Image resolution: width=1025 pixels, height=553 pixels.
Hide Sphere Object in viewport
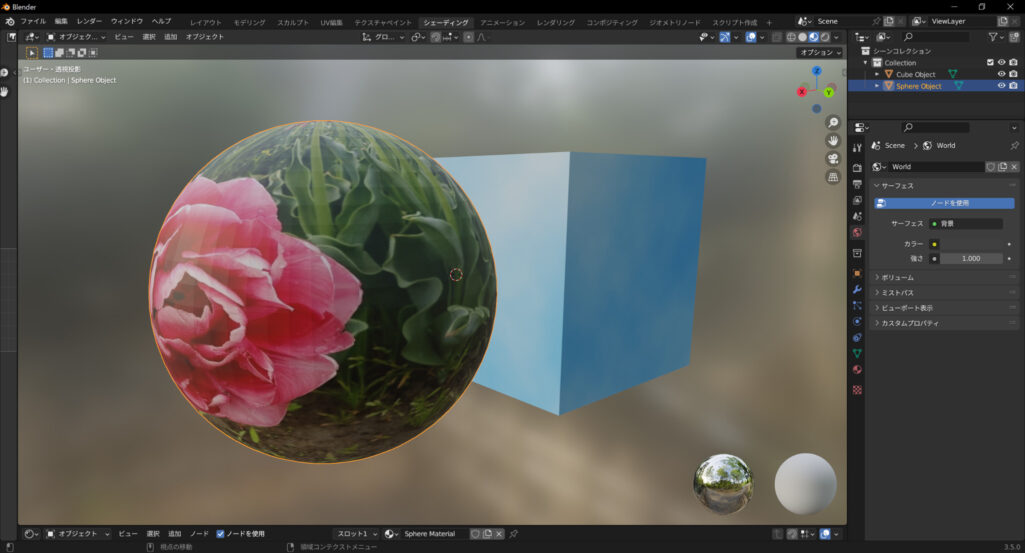point(1001,86)
